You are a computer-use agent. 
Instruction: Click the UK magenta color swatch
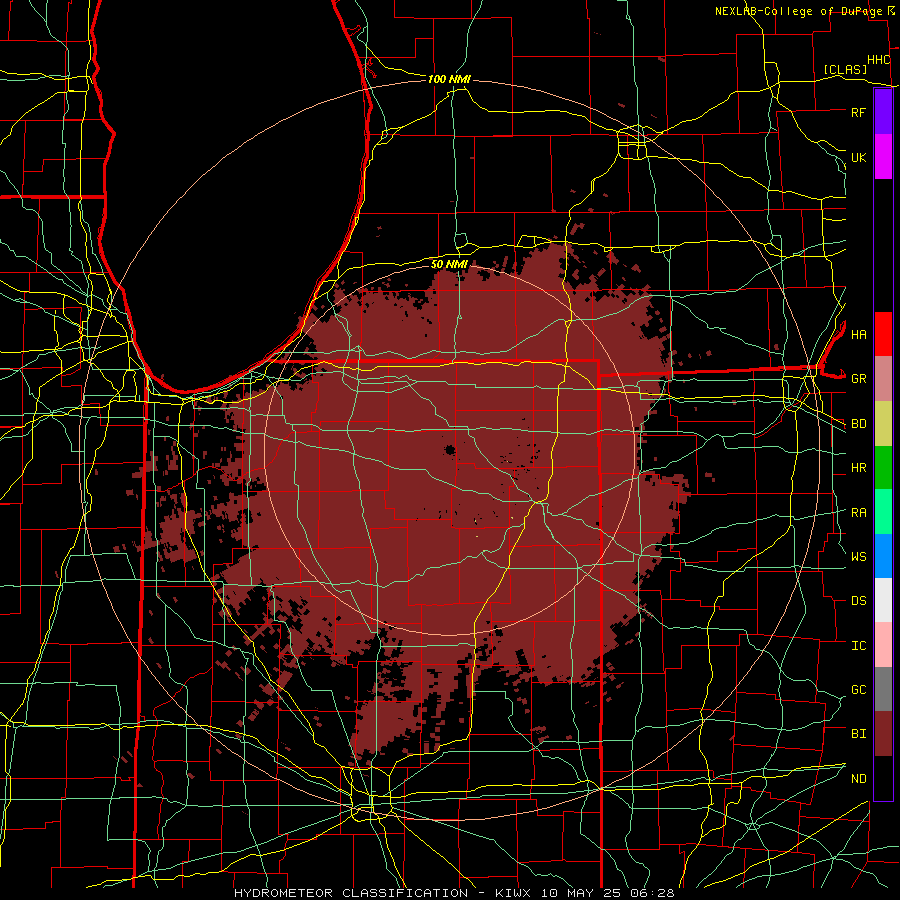(x=883, y=157)
